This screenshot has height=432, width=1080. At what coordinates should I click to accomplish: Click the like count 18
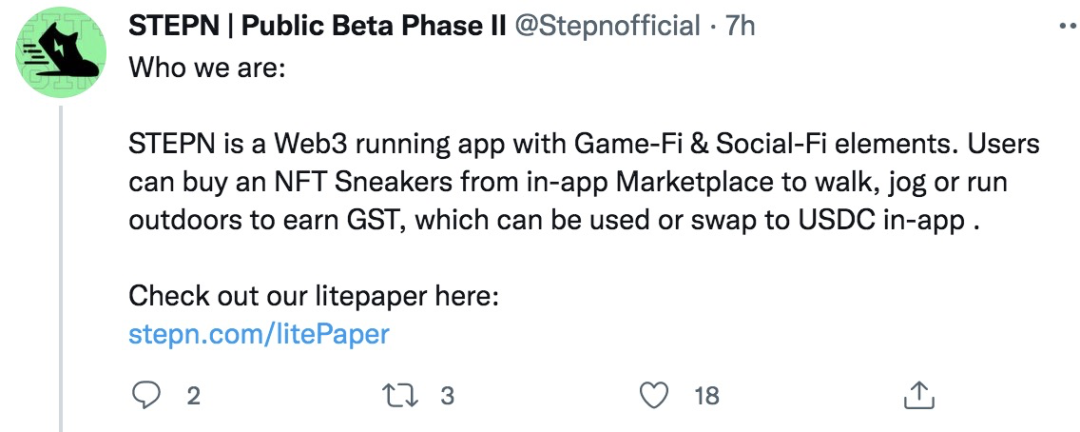click(706, 396)
